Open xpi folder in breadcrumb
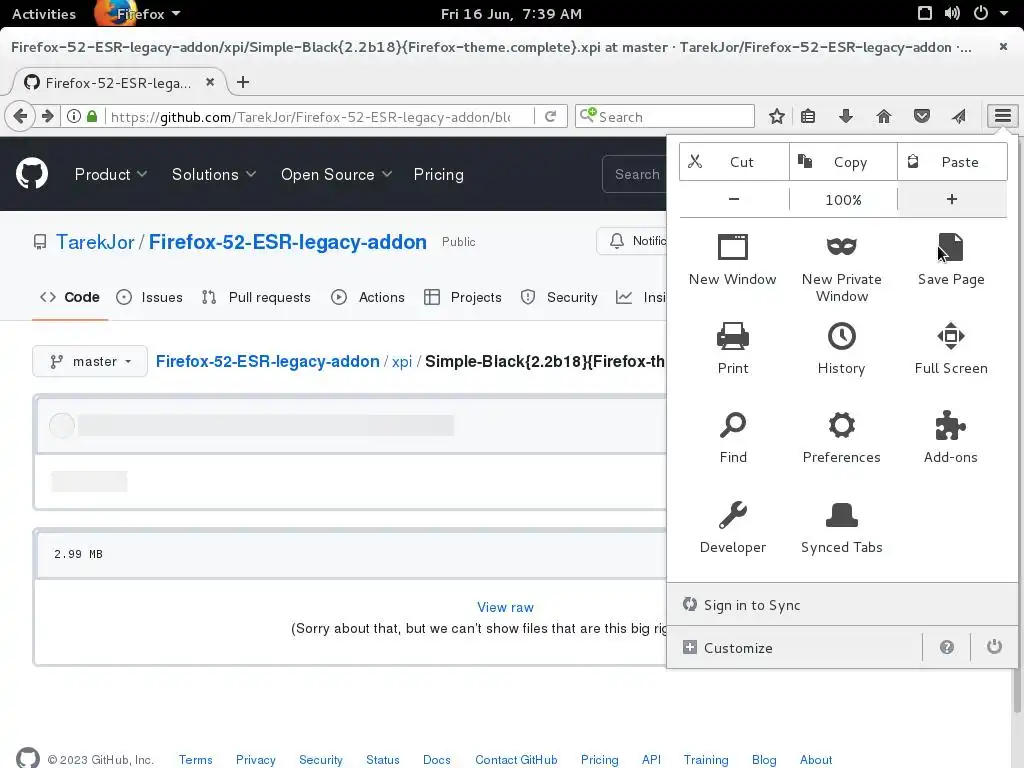 click(402, 361)
